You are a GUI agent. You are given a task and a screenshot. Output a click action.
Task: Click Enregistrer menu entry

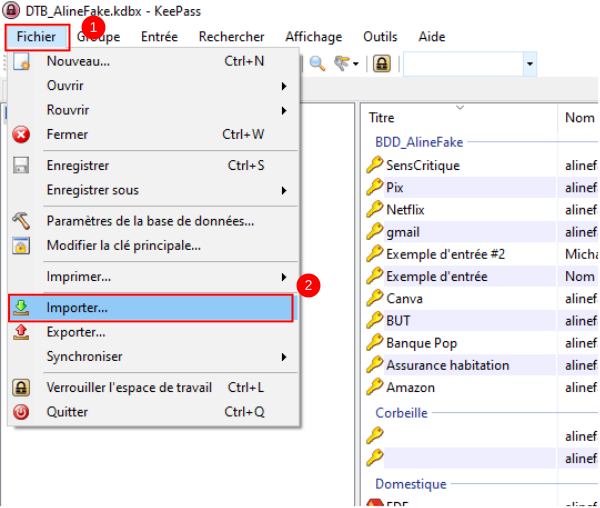(x=153, y=166)
